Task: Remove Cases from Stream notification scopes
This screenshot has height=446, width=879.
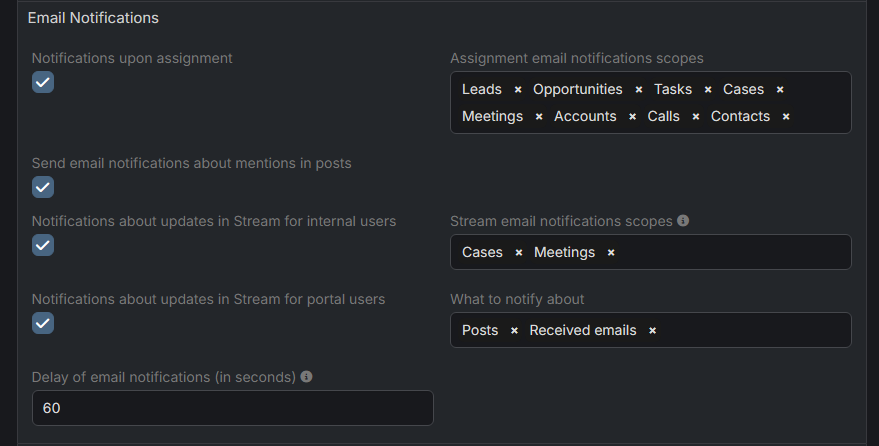Action: coord(519,253)
